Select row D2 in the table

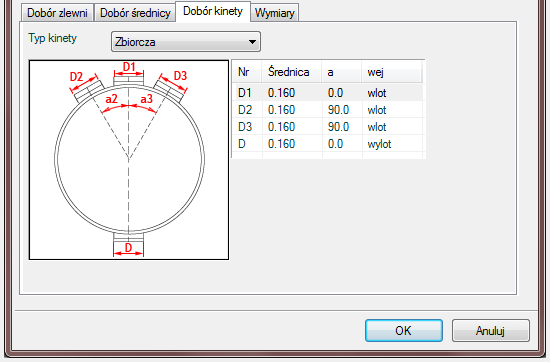(x=328, y=110)
